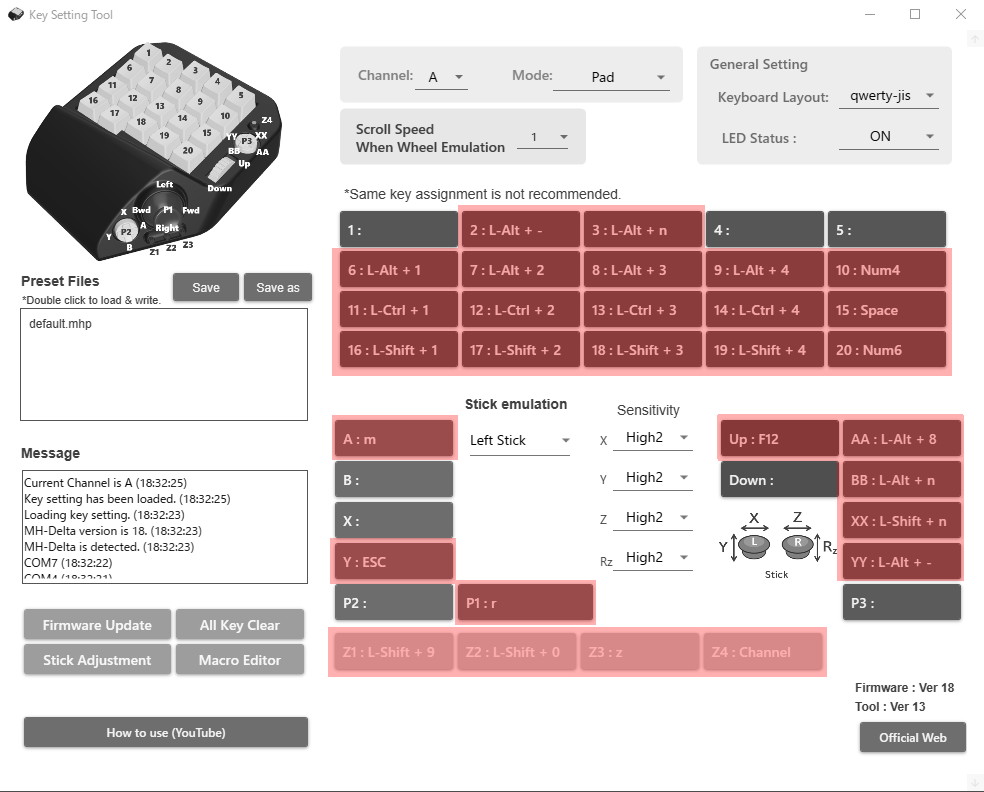
Task: Click the left stick L diagram icon
Action: [754, 545]
